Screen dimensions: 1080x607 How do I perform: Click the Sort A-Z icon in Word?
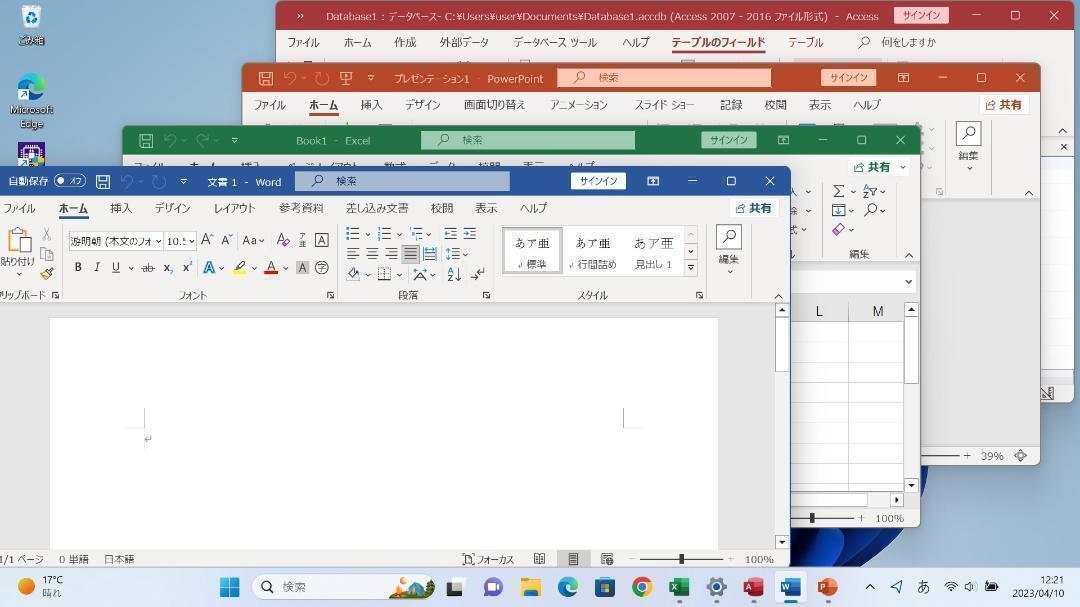click(454, 274)
